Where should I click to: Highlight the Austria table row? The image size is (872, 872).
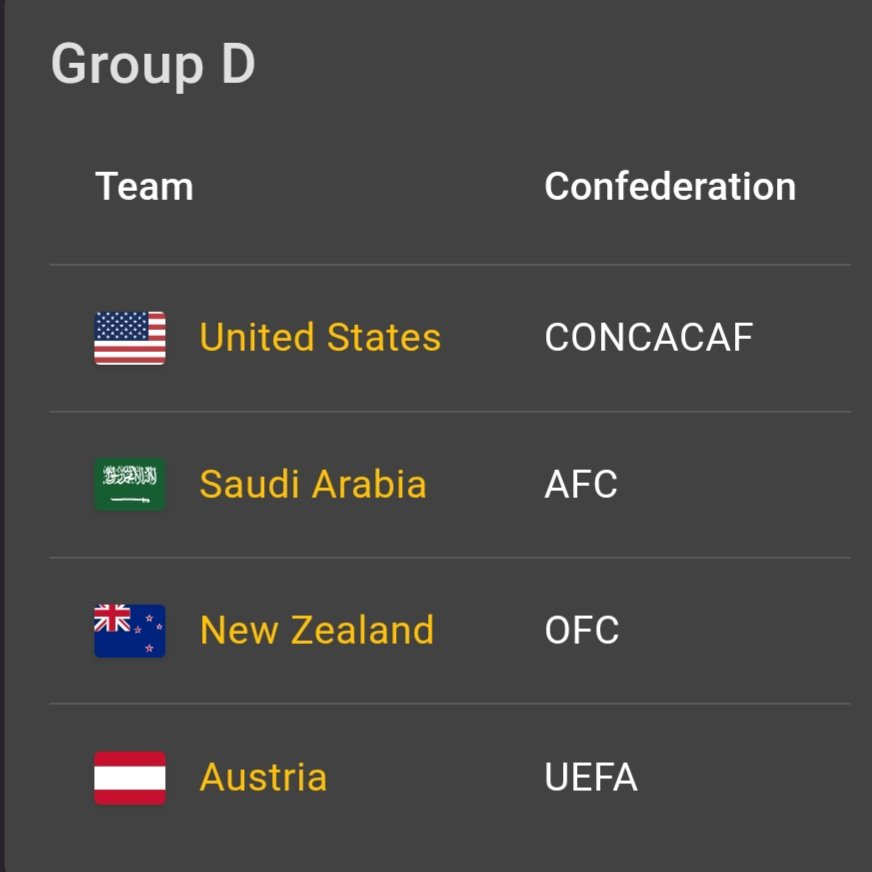pos(450,778)
